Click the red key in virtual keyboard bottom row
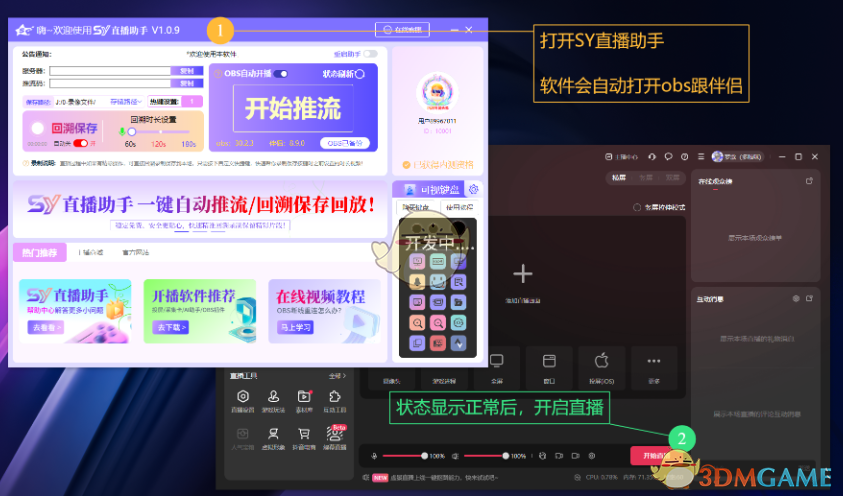 pos(438,343)
